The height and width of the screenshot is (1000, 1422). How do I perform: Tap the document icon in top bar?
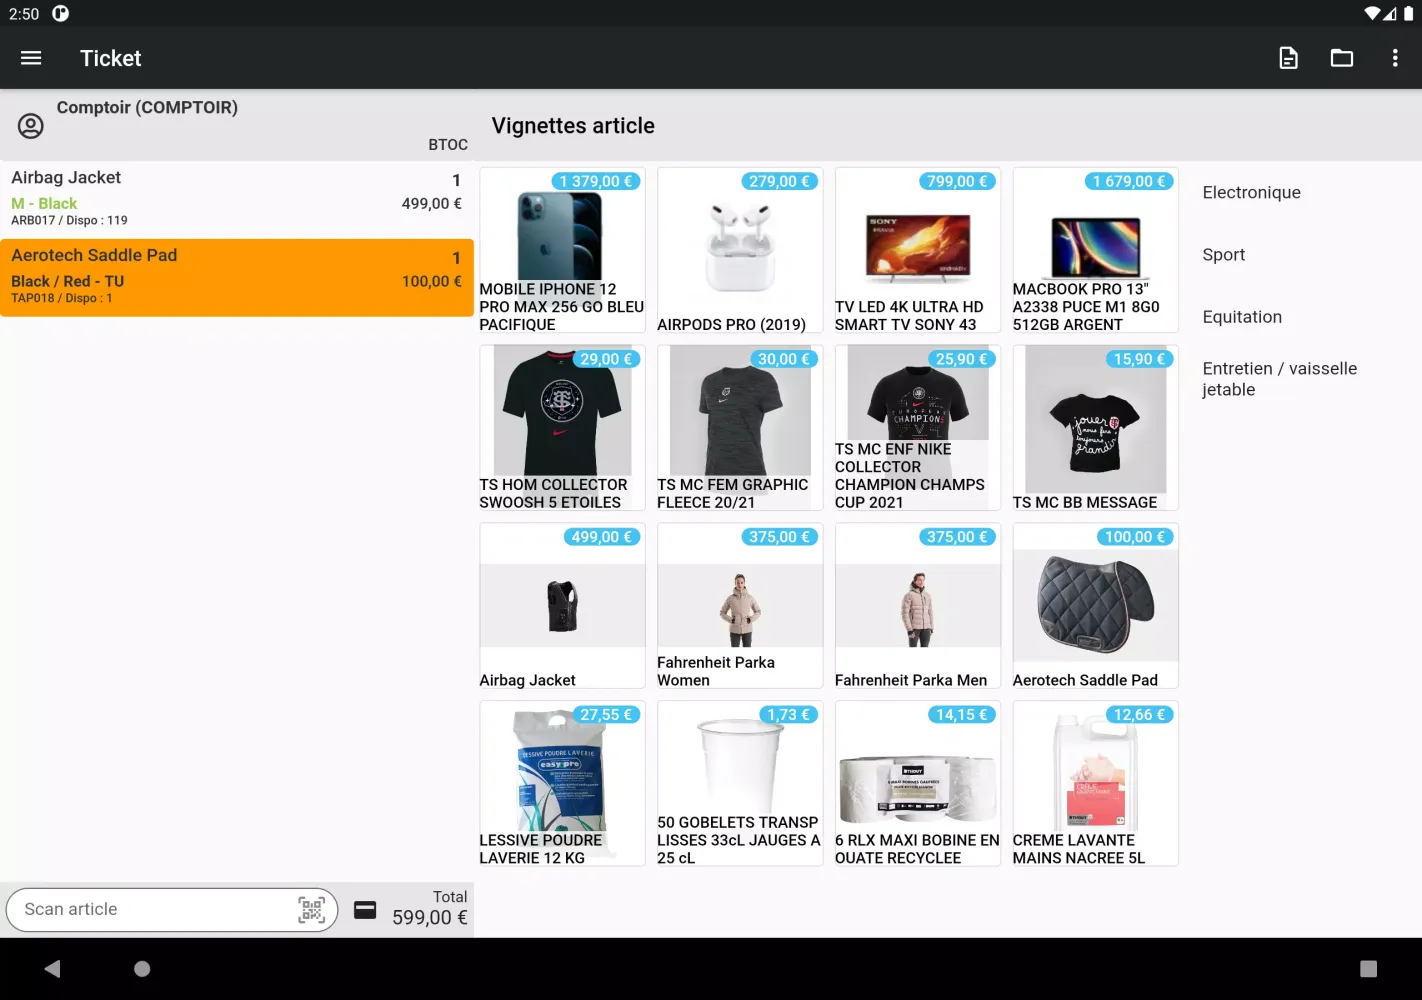[1288, 58]
